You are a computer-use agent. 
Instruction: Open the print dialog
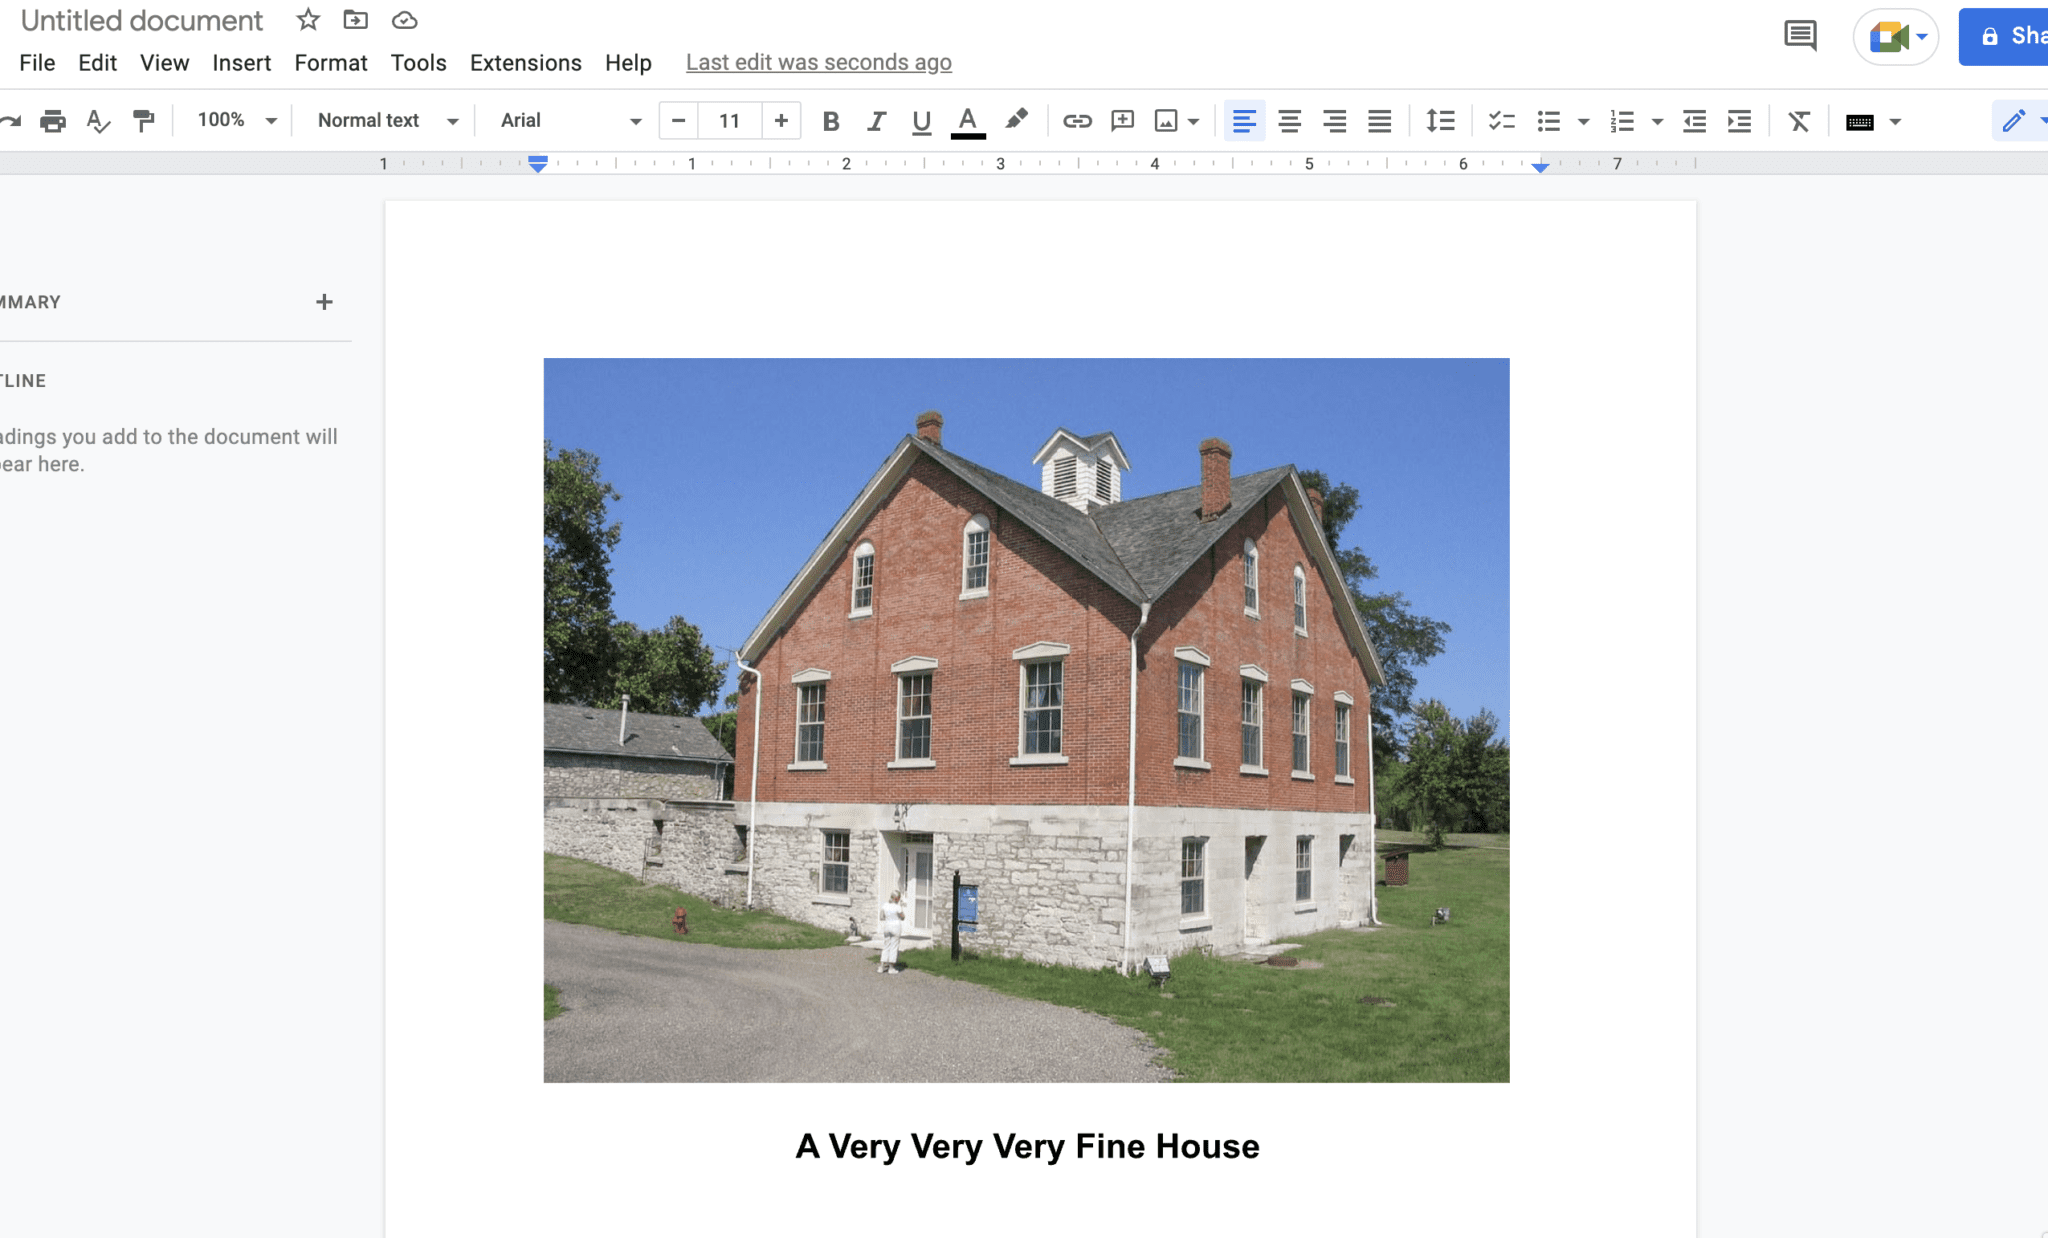tap(51, 121)
